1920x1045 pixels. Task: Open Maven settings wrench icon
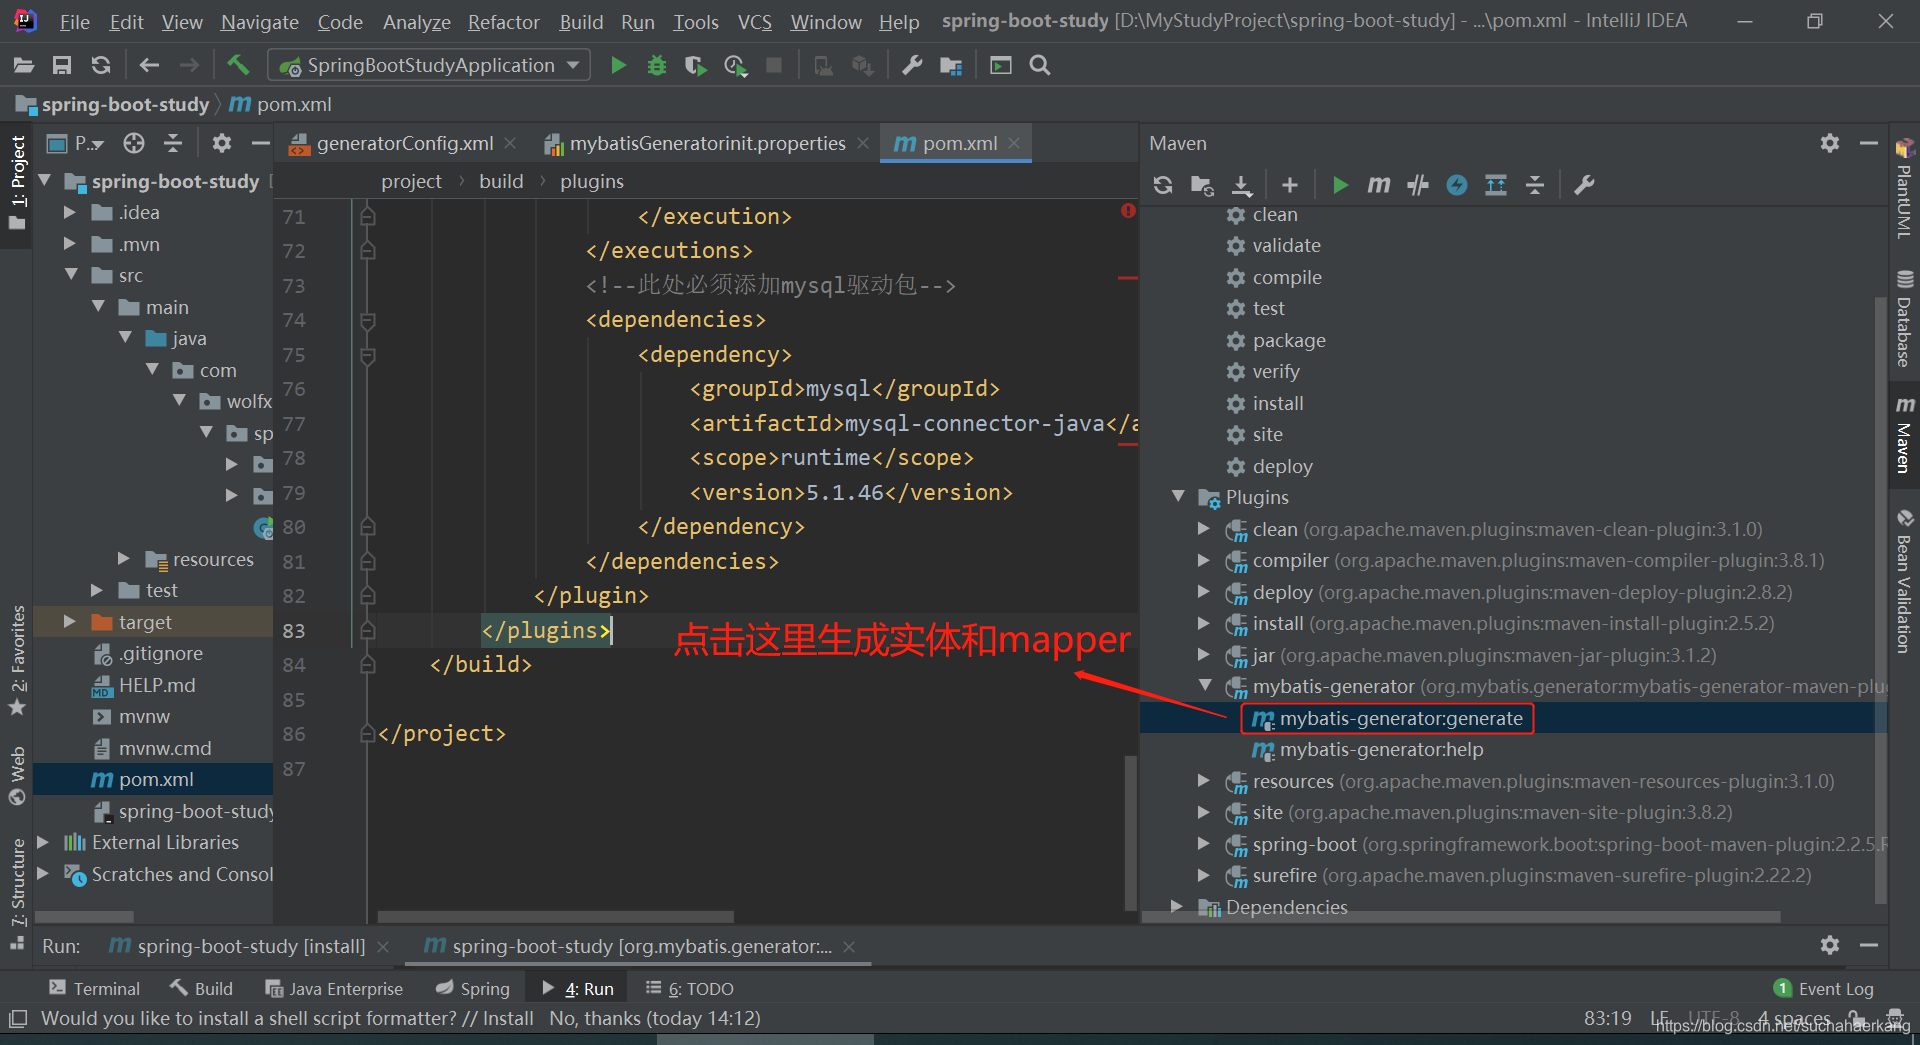click(x=1584, y=185)
